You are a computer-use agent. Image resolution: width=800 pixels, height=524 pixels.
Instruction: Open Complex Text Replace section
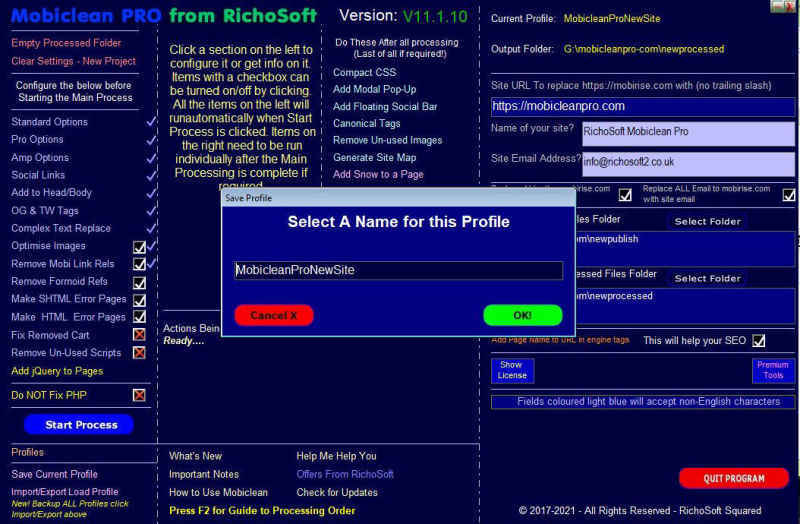click(61, 228)
